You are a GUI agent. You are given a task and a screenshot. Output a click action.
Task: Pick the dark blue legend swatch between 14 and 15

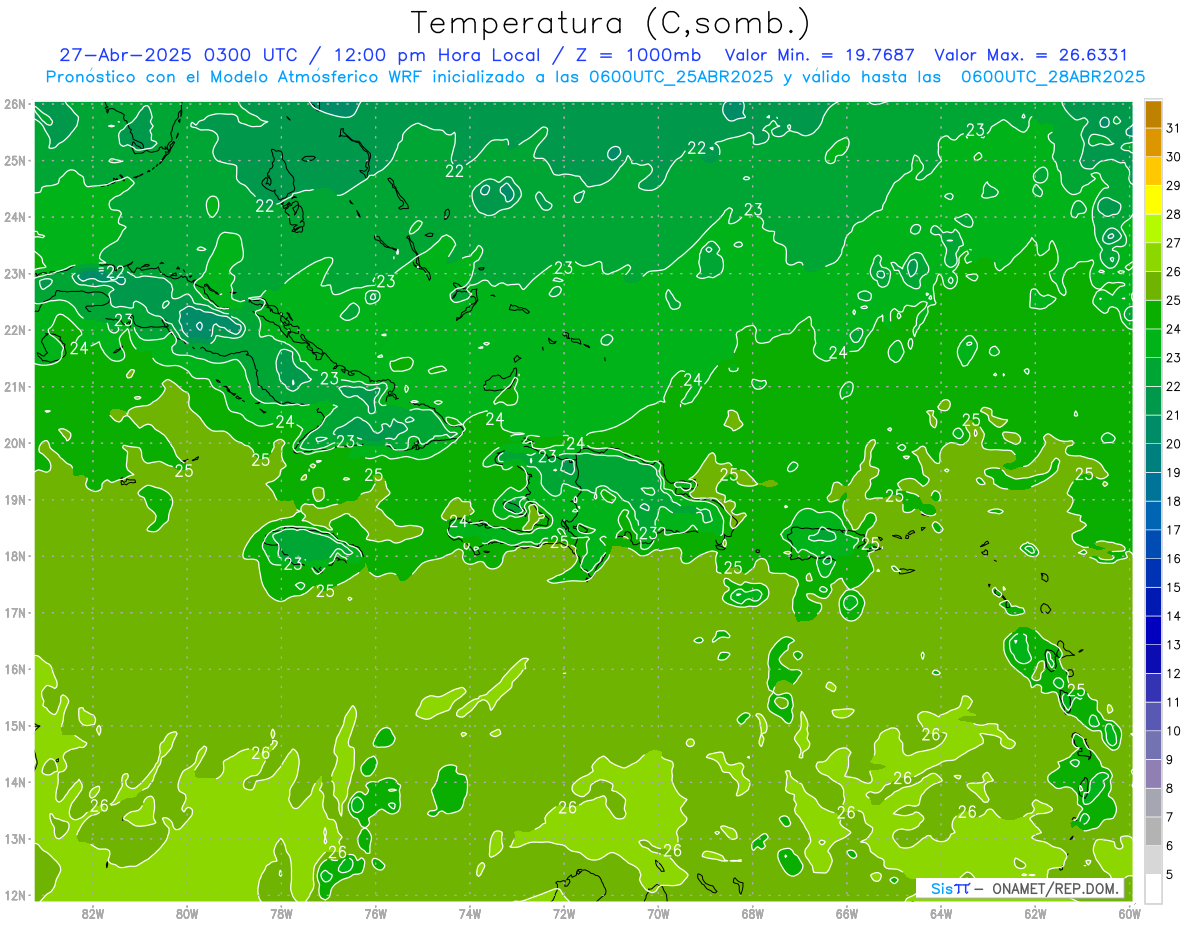point(1153,602)
